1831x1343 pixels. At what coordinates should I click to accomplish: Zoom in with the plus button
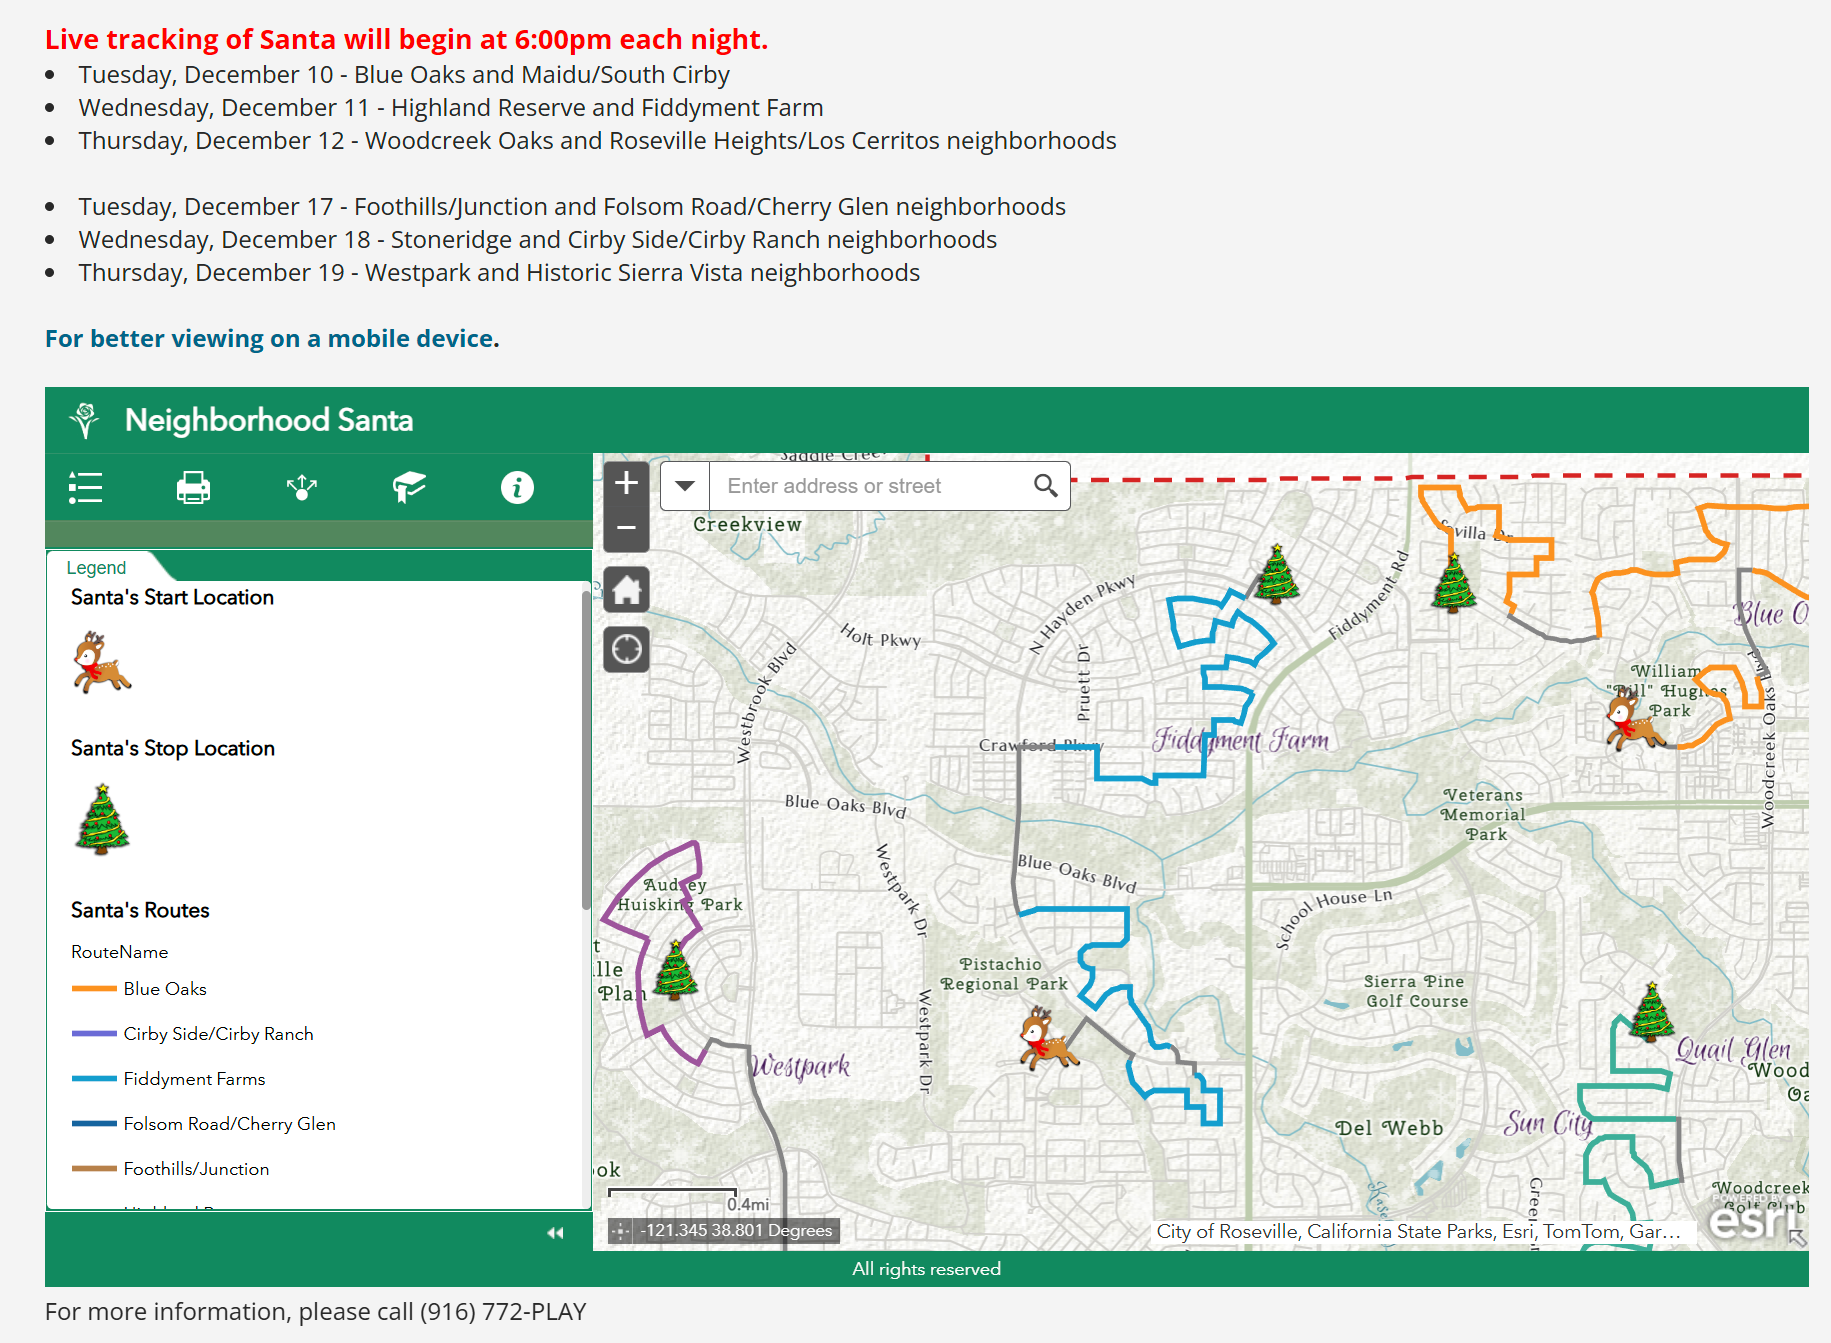pos(627,483)
